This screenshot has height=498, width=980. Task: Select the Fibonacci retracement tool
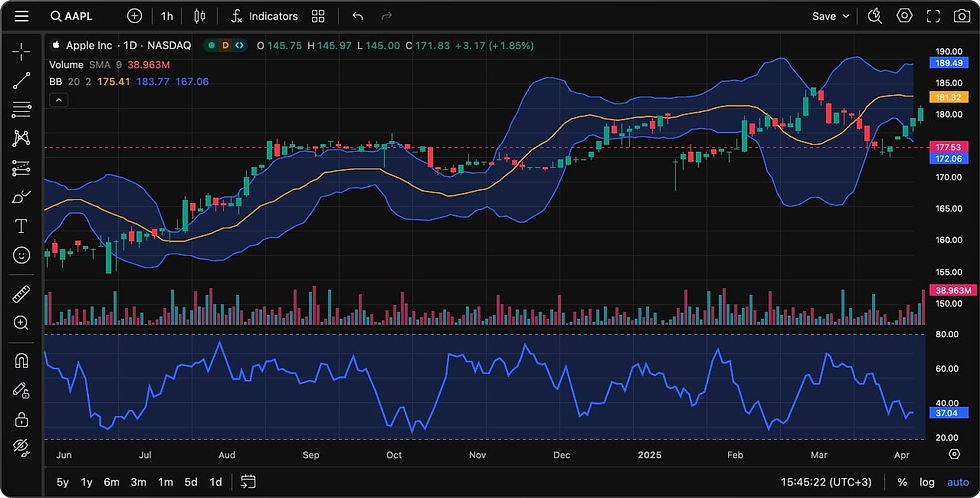tap(21, 109)
